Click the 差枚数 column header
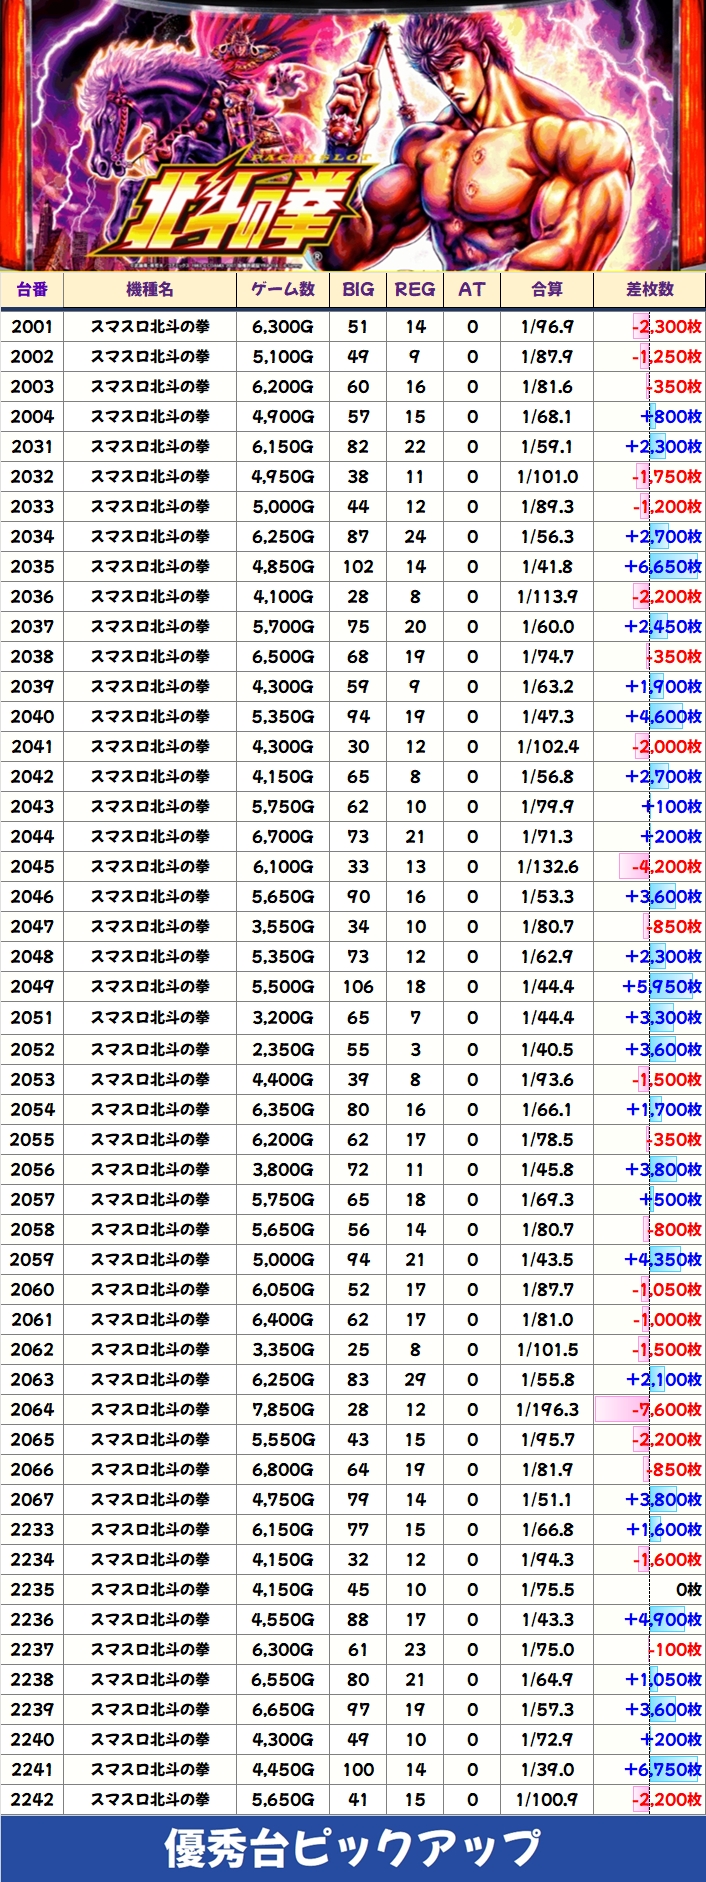 tap(650, 289)
